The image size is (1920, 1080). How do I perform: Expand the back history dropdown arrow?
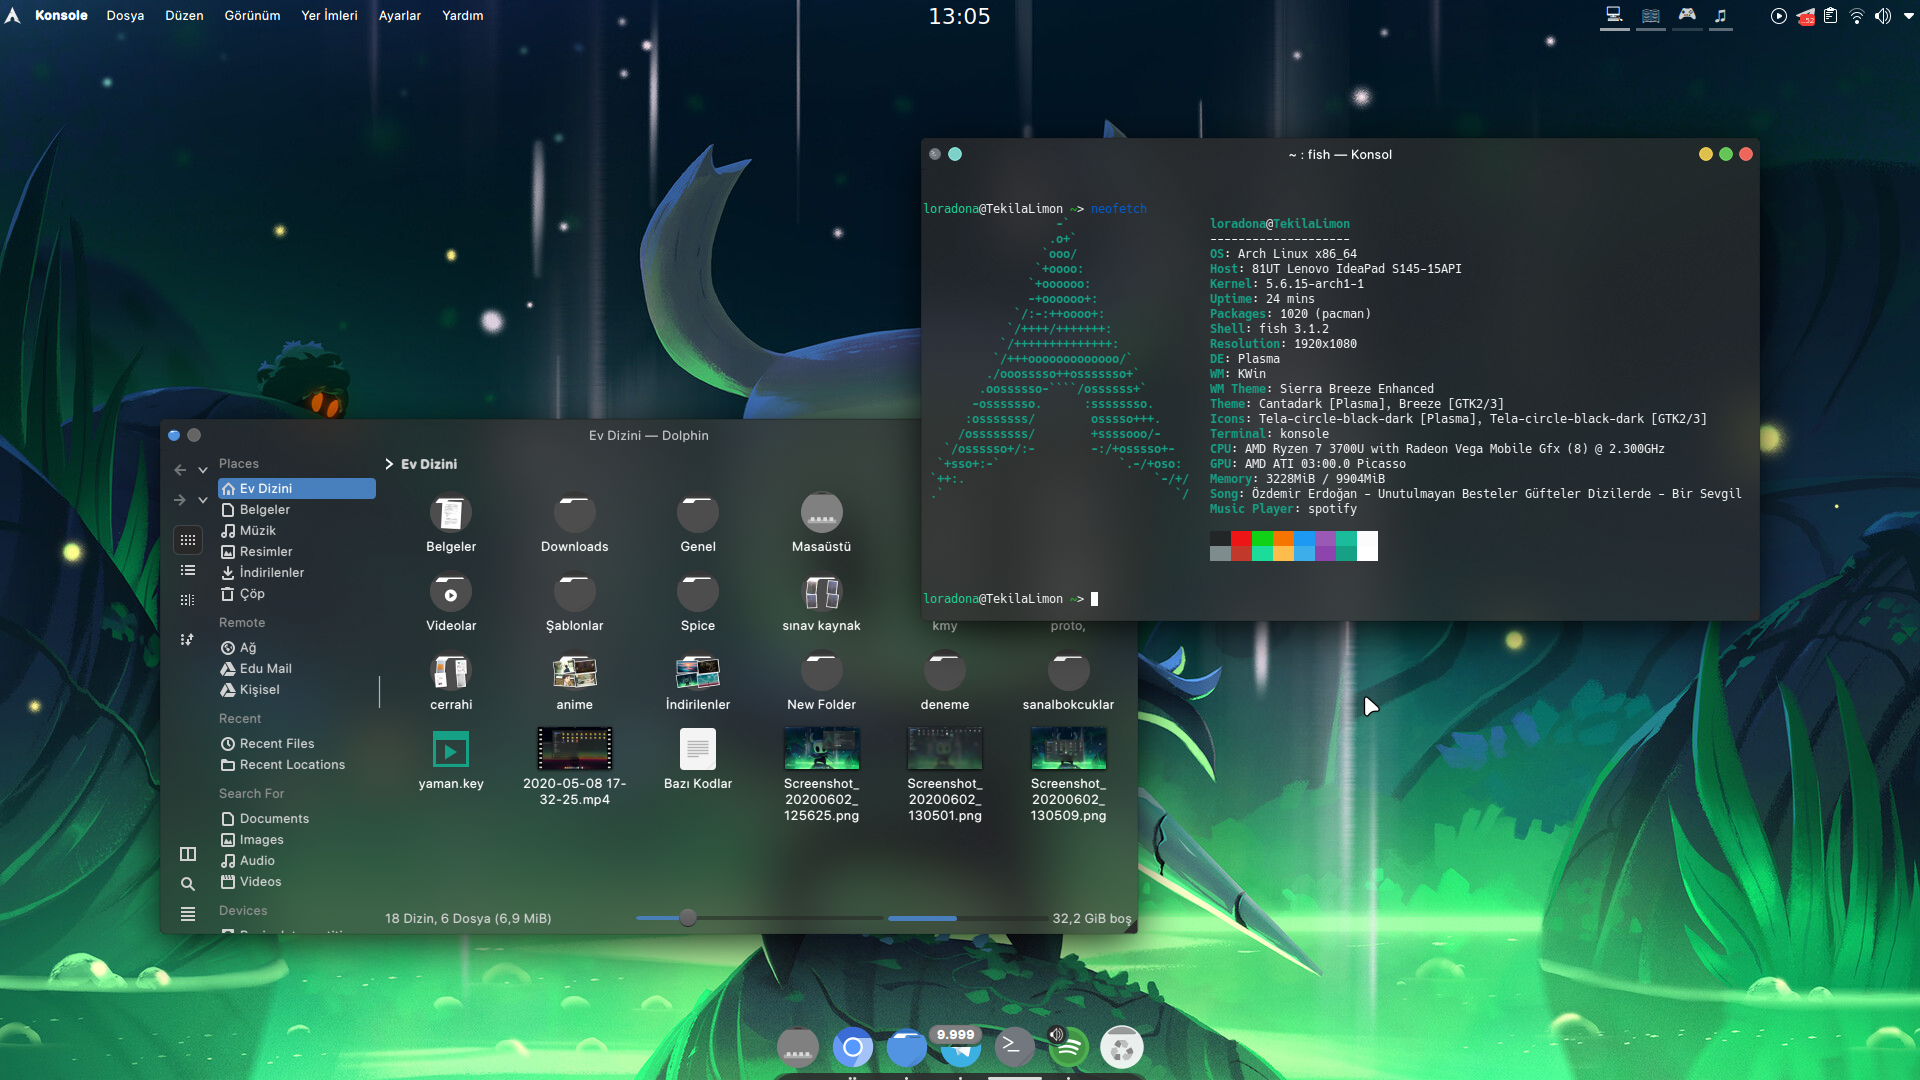203,470
